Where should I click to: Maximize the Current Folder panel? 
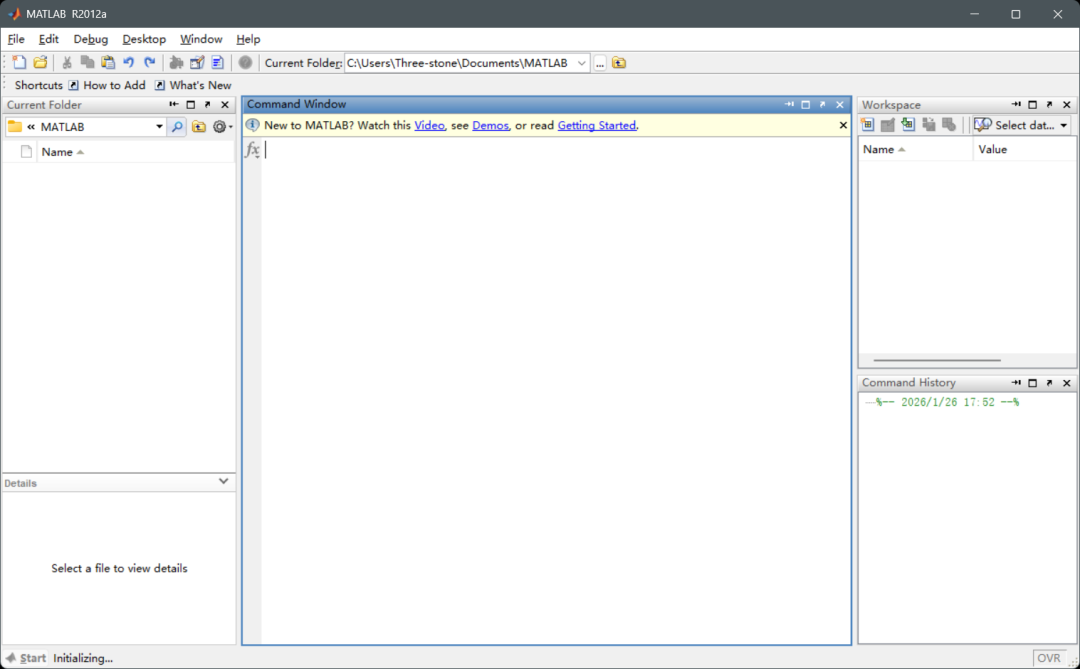pos(191,105)
